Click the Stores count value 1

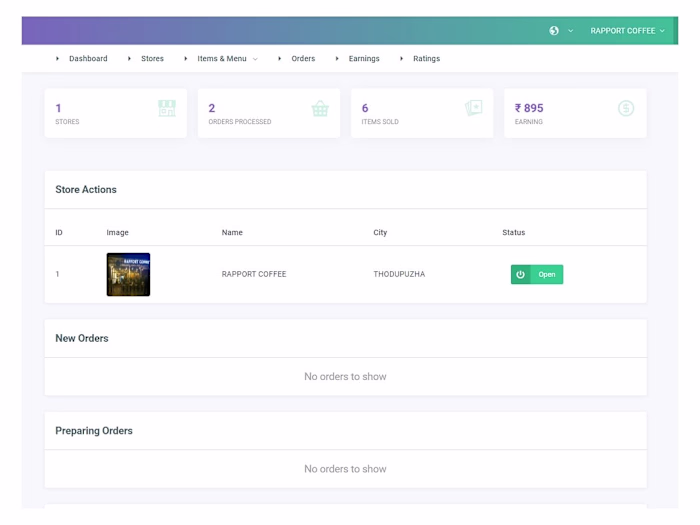click(x=58, y=108)
